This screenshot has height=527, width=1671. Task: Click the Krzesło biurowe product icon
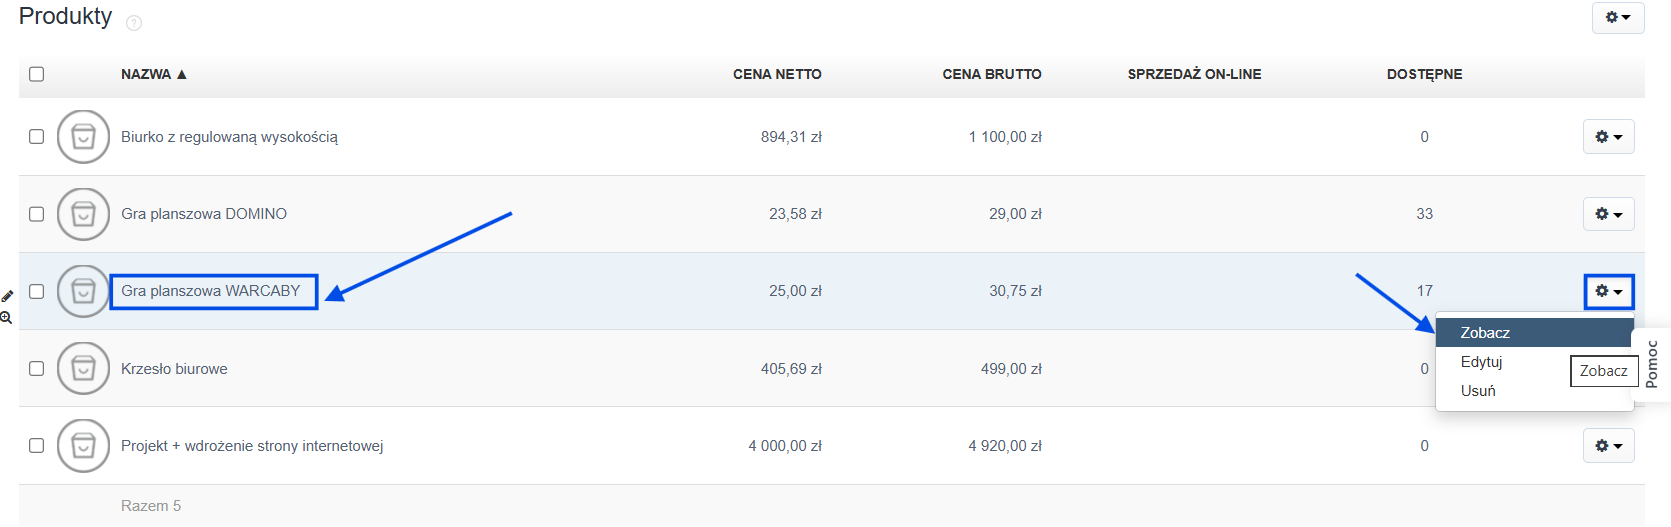[x=83, y=369]
